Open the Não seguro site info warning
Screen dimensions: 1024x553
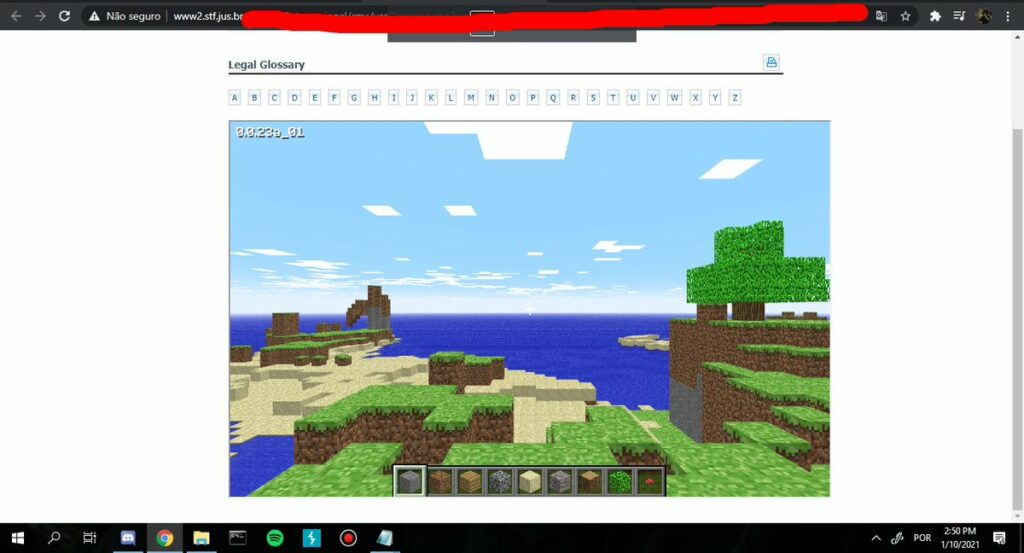click(125, 16)
